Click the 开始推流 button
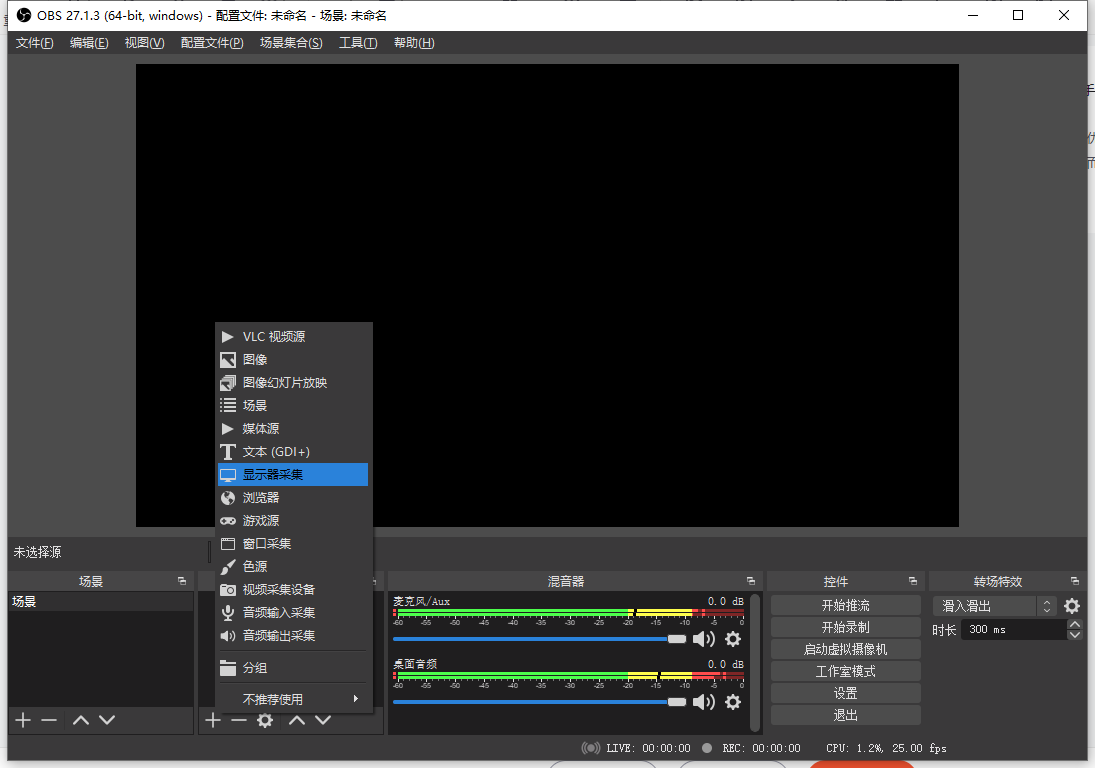Image resolution: width=1095 pixels, height=768 pixels. point(844,604)
